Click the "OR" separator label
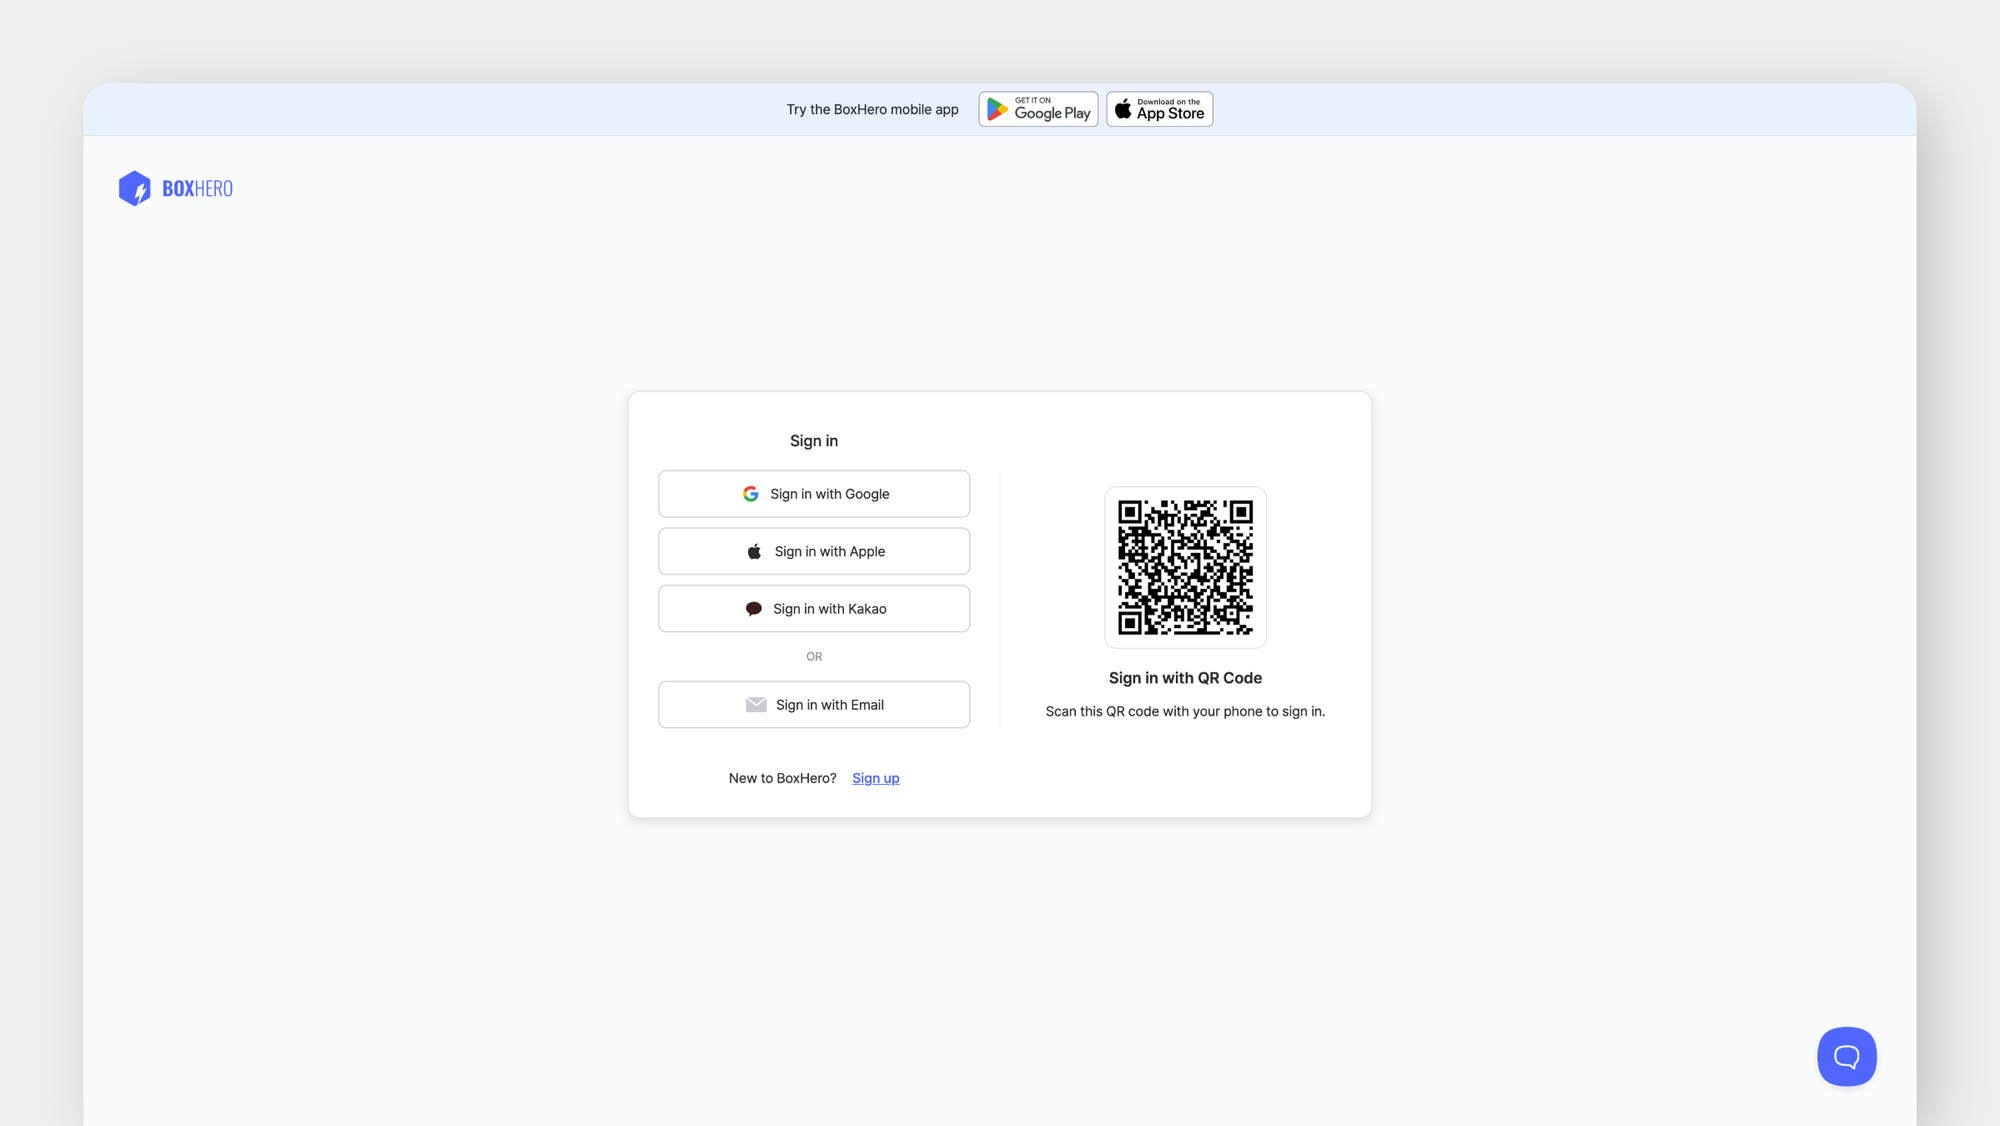Viewport: 2000px width, 1126px height. 814,657
